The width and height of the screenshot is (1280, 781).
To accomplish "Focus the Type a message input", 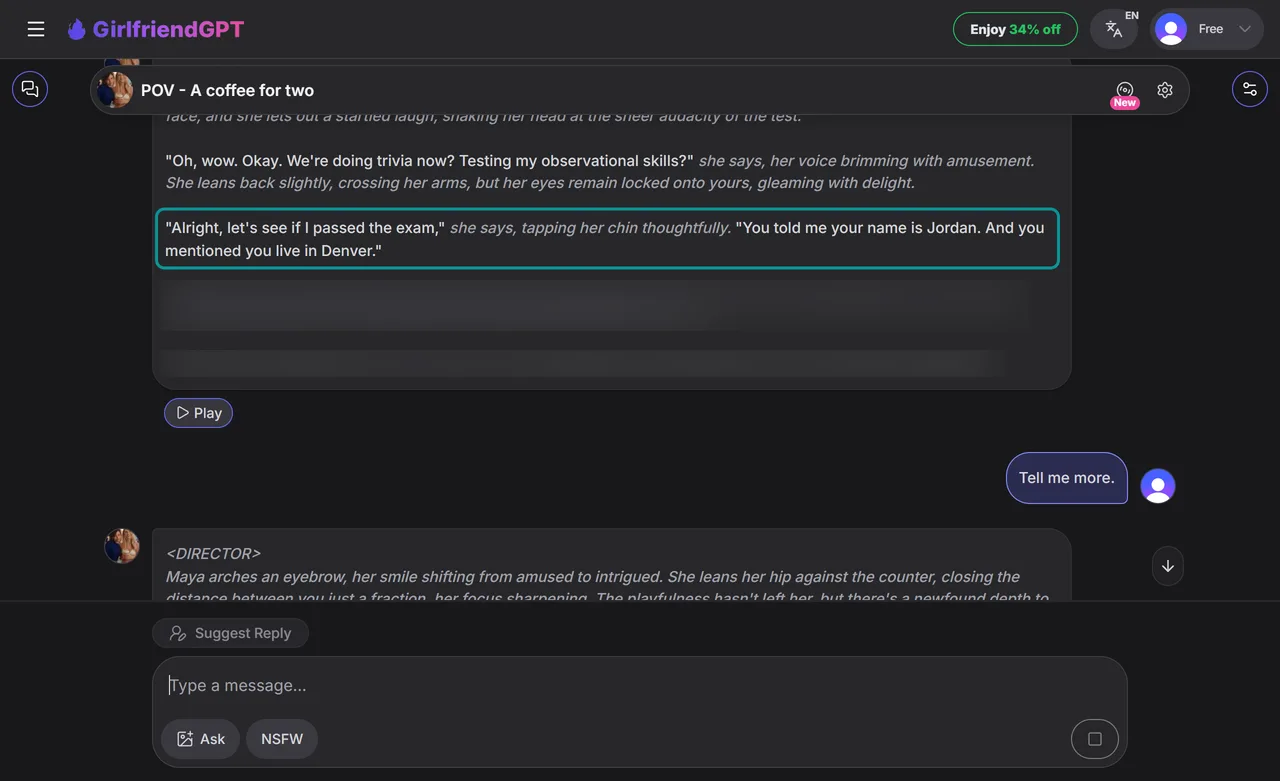I will coord(640,686).
